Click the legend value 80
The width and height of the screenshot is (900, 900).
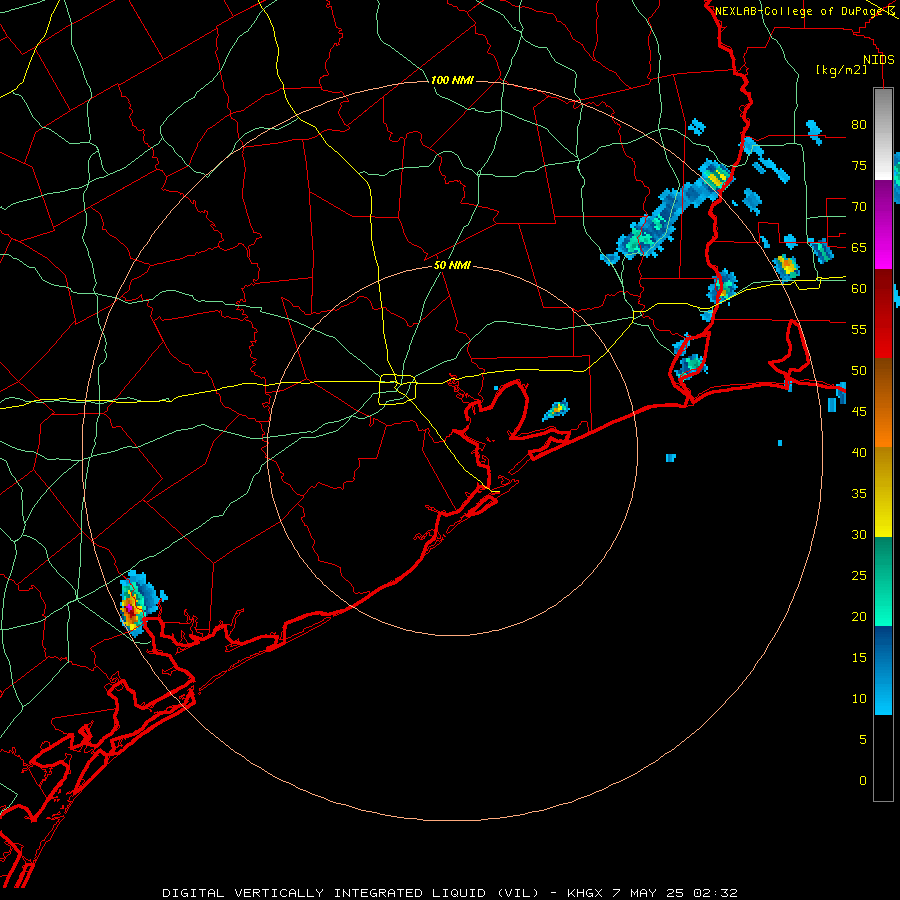(x=859, y=125)
